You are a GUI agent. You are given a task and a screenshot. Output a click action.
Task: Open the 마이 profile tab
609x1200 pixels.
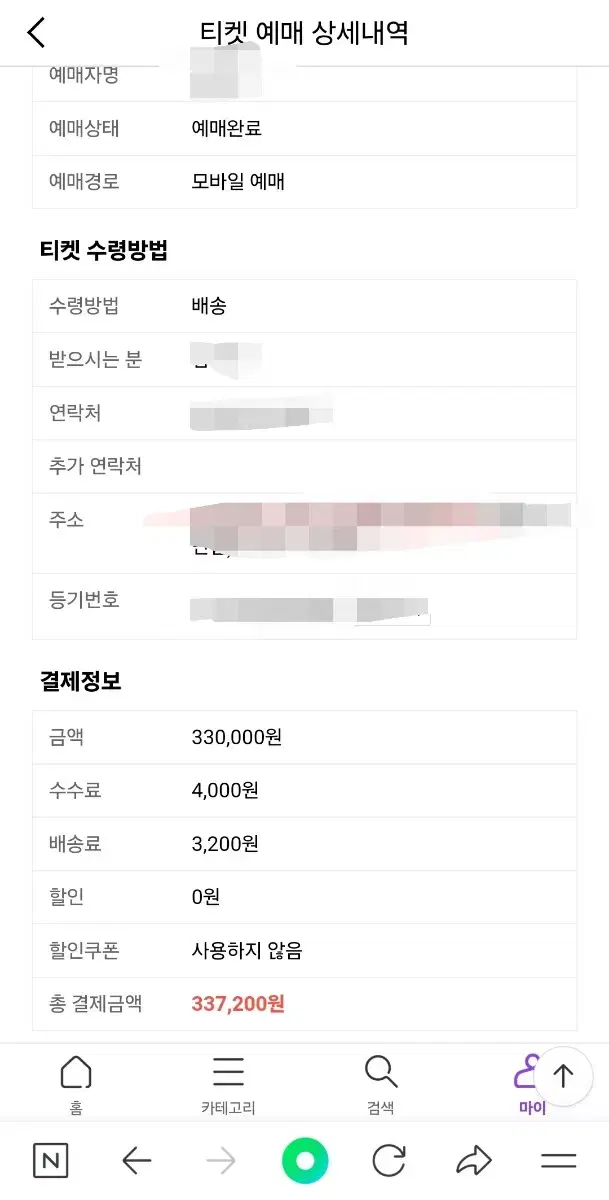[530, 1083]
